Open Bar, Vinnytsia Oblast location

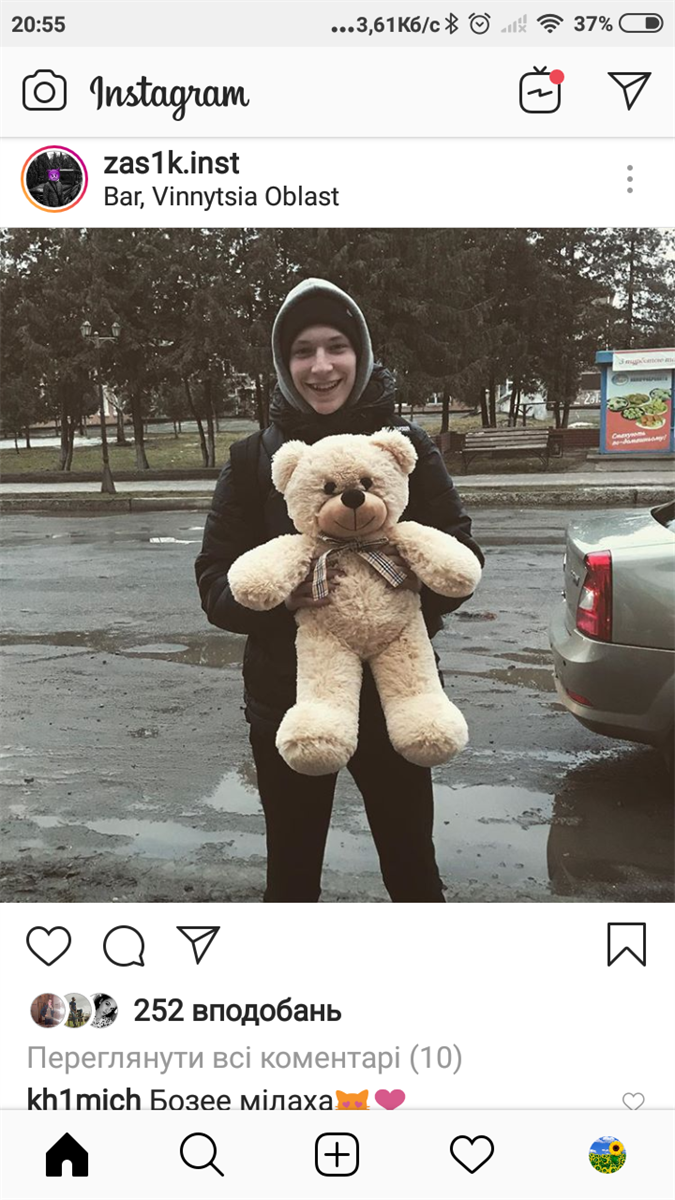point(221,196)
